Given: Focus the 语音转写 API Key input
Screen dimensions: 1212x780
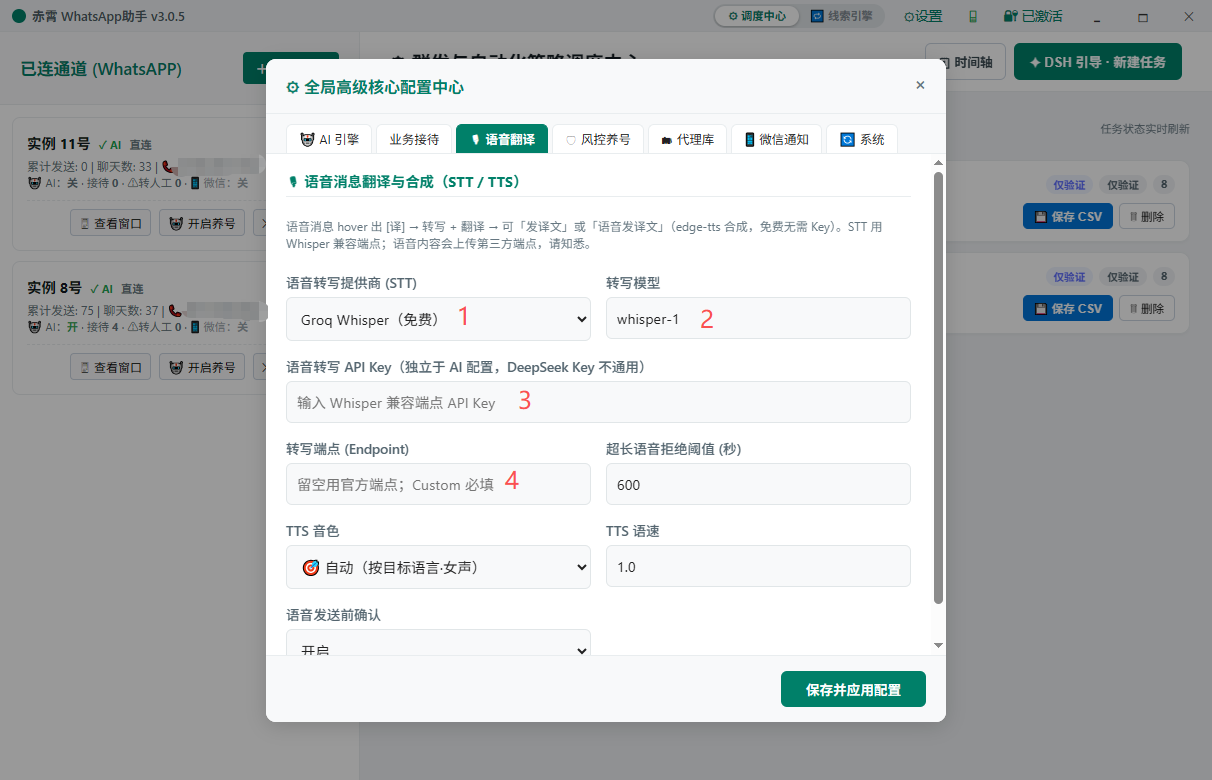Looking at the screenshot, I should tap(598, 402).
